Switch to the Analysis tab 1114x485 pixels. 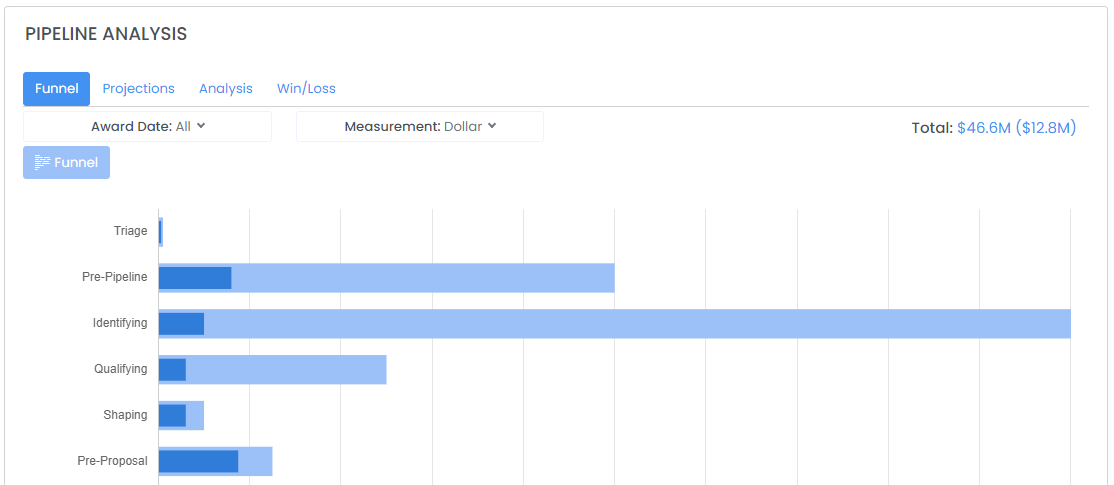226,89
